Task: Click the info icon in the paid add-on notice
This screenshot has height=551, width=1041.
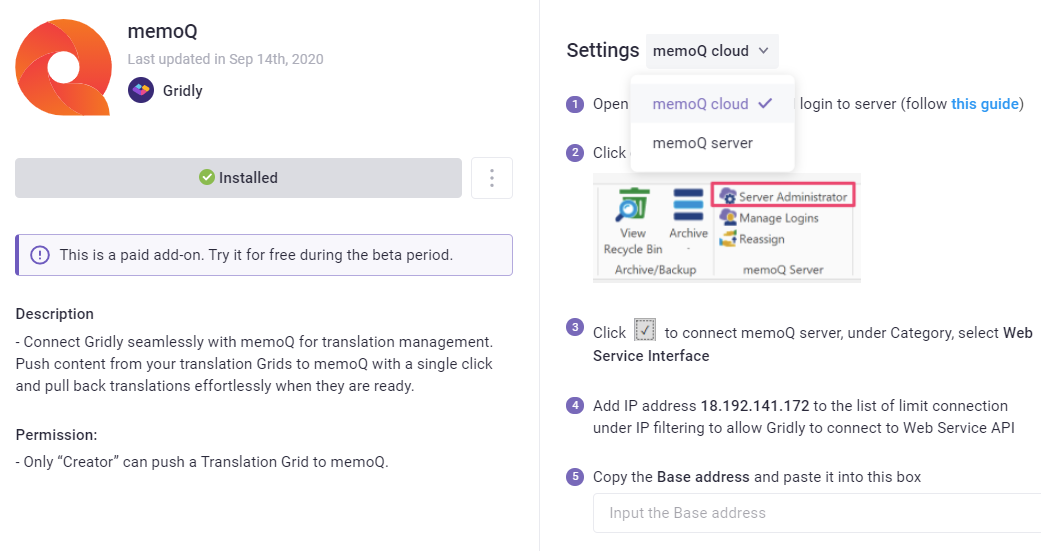Action: [40, 255]
